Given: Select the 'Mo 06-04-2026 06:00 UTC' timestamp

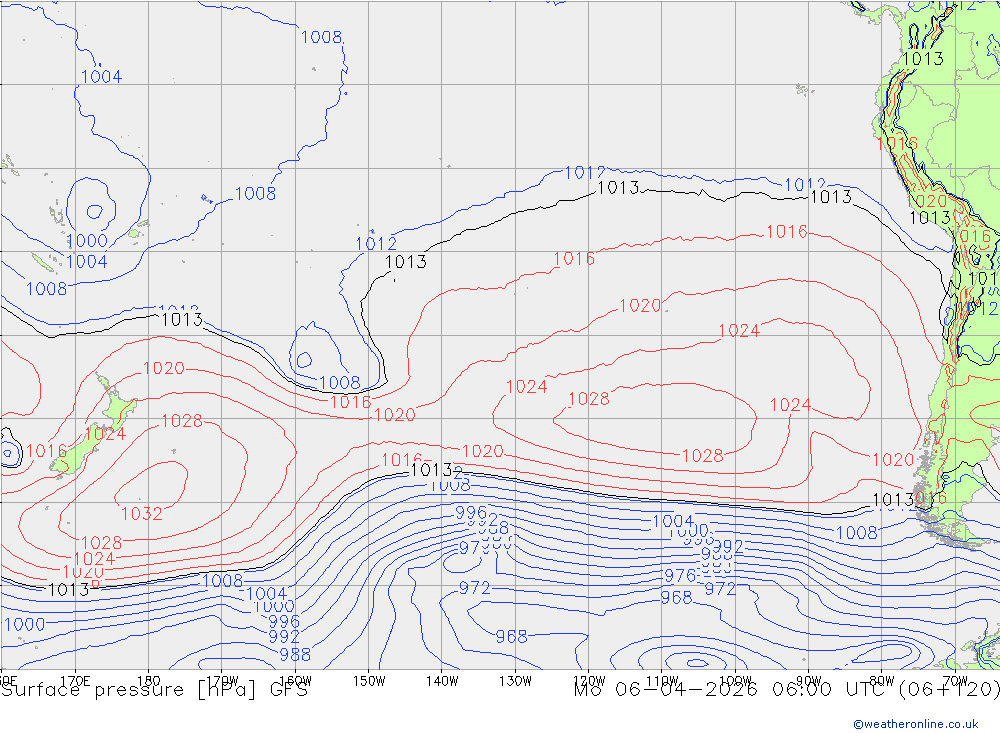Looking at the screenshot, I should pyautogui.click(x=732, y=690).
